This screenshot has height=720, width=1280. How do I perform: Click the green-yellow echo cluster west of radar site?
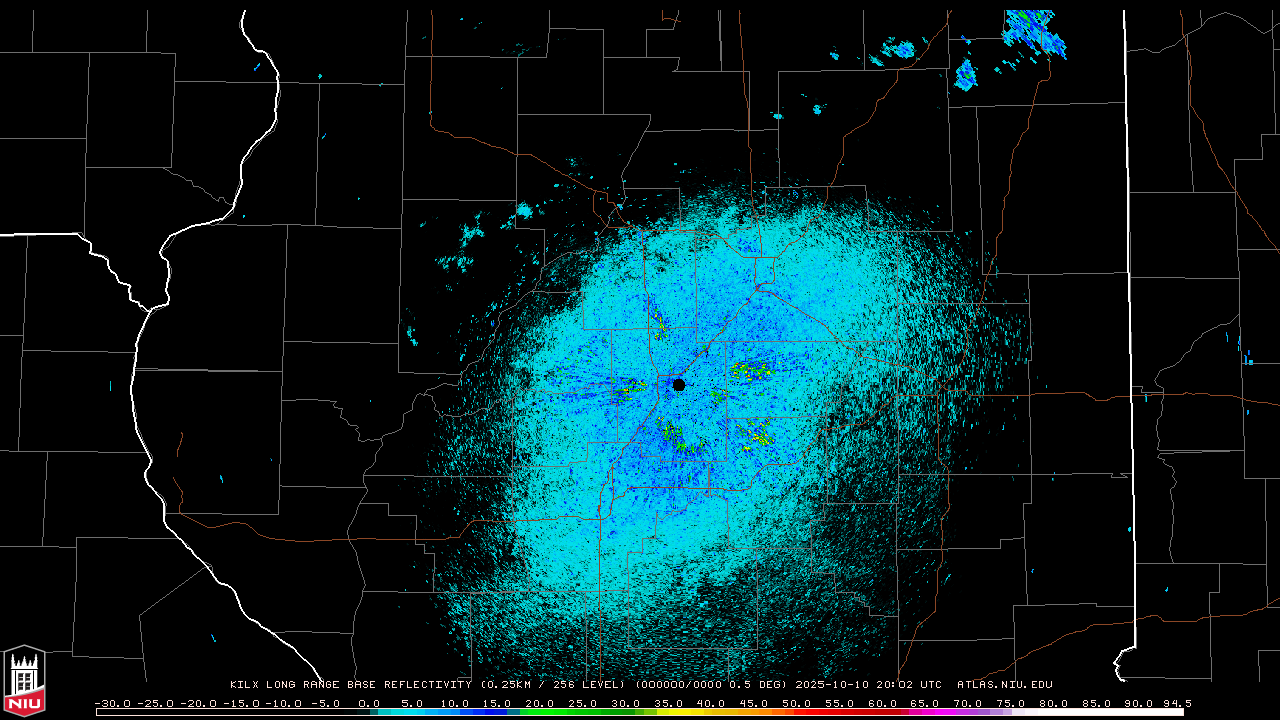[626, 388]
